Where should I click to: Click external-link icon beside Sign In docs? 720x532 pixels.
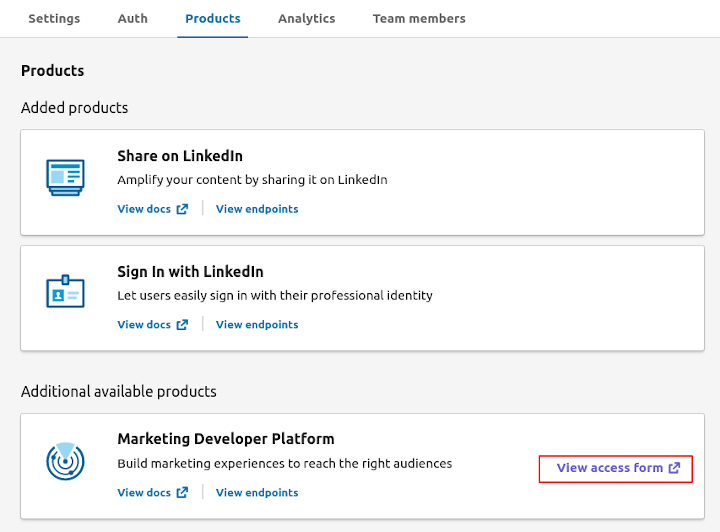[182, 325]
